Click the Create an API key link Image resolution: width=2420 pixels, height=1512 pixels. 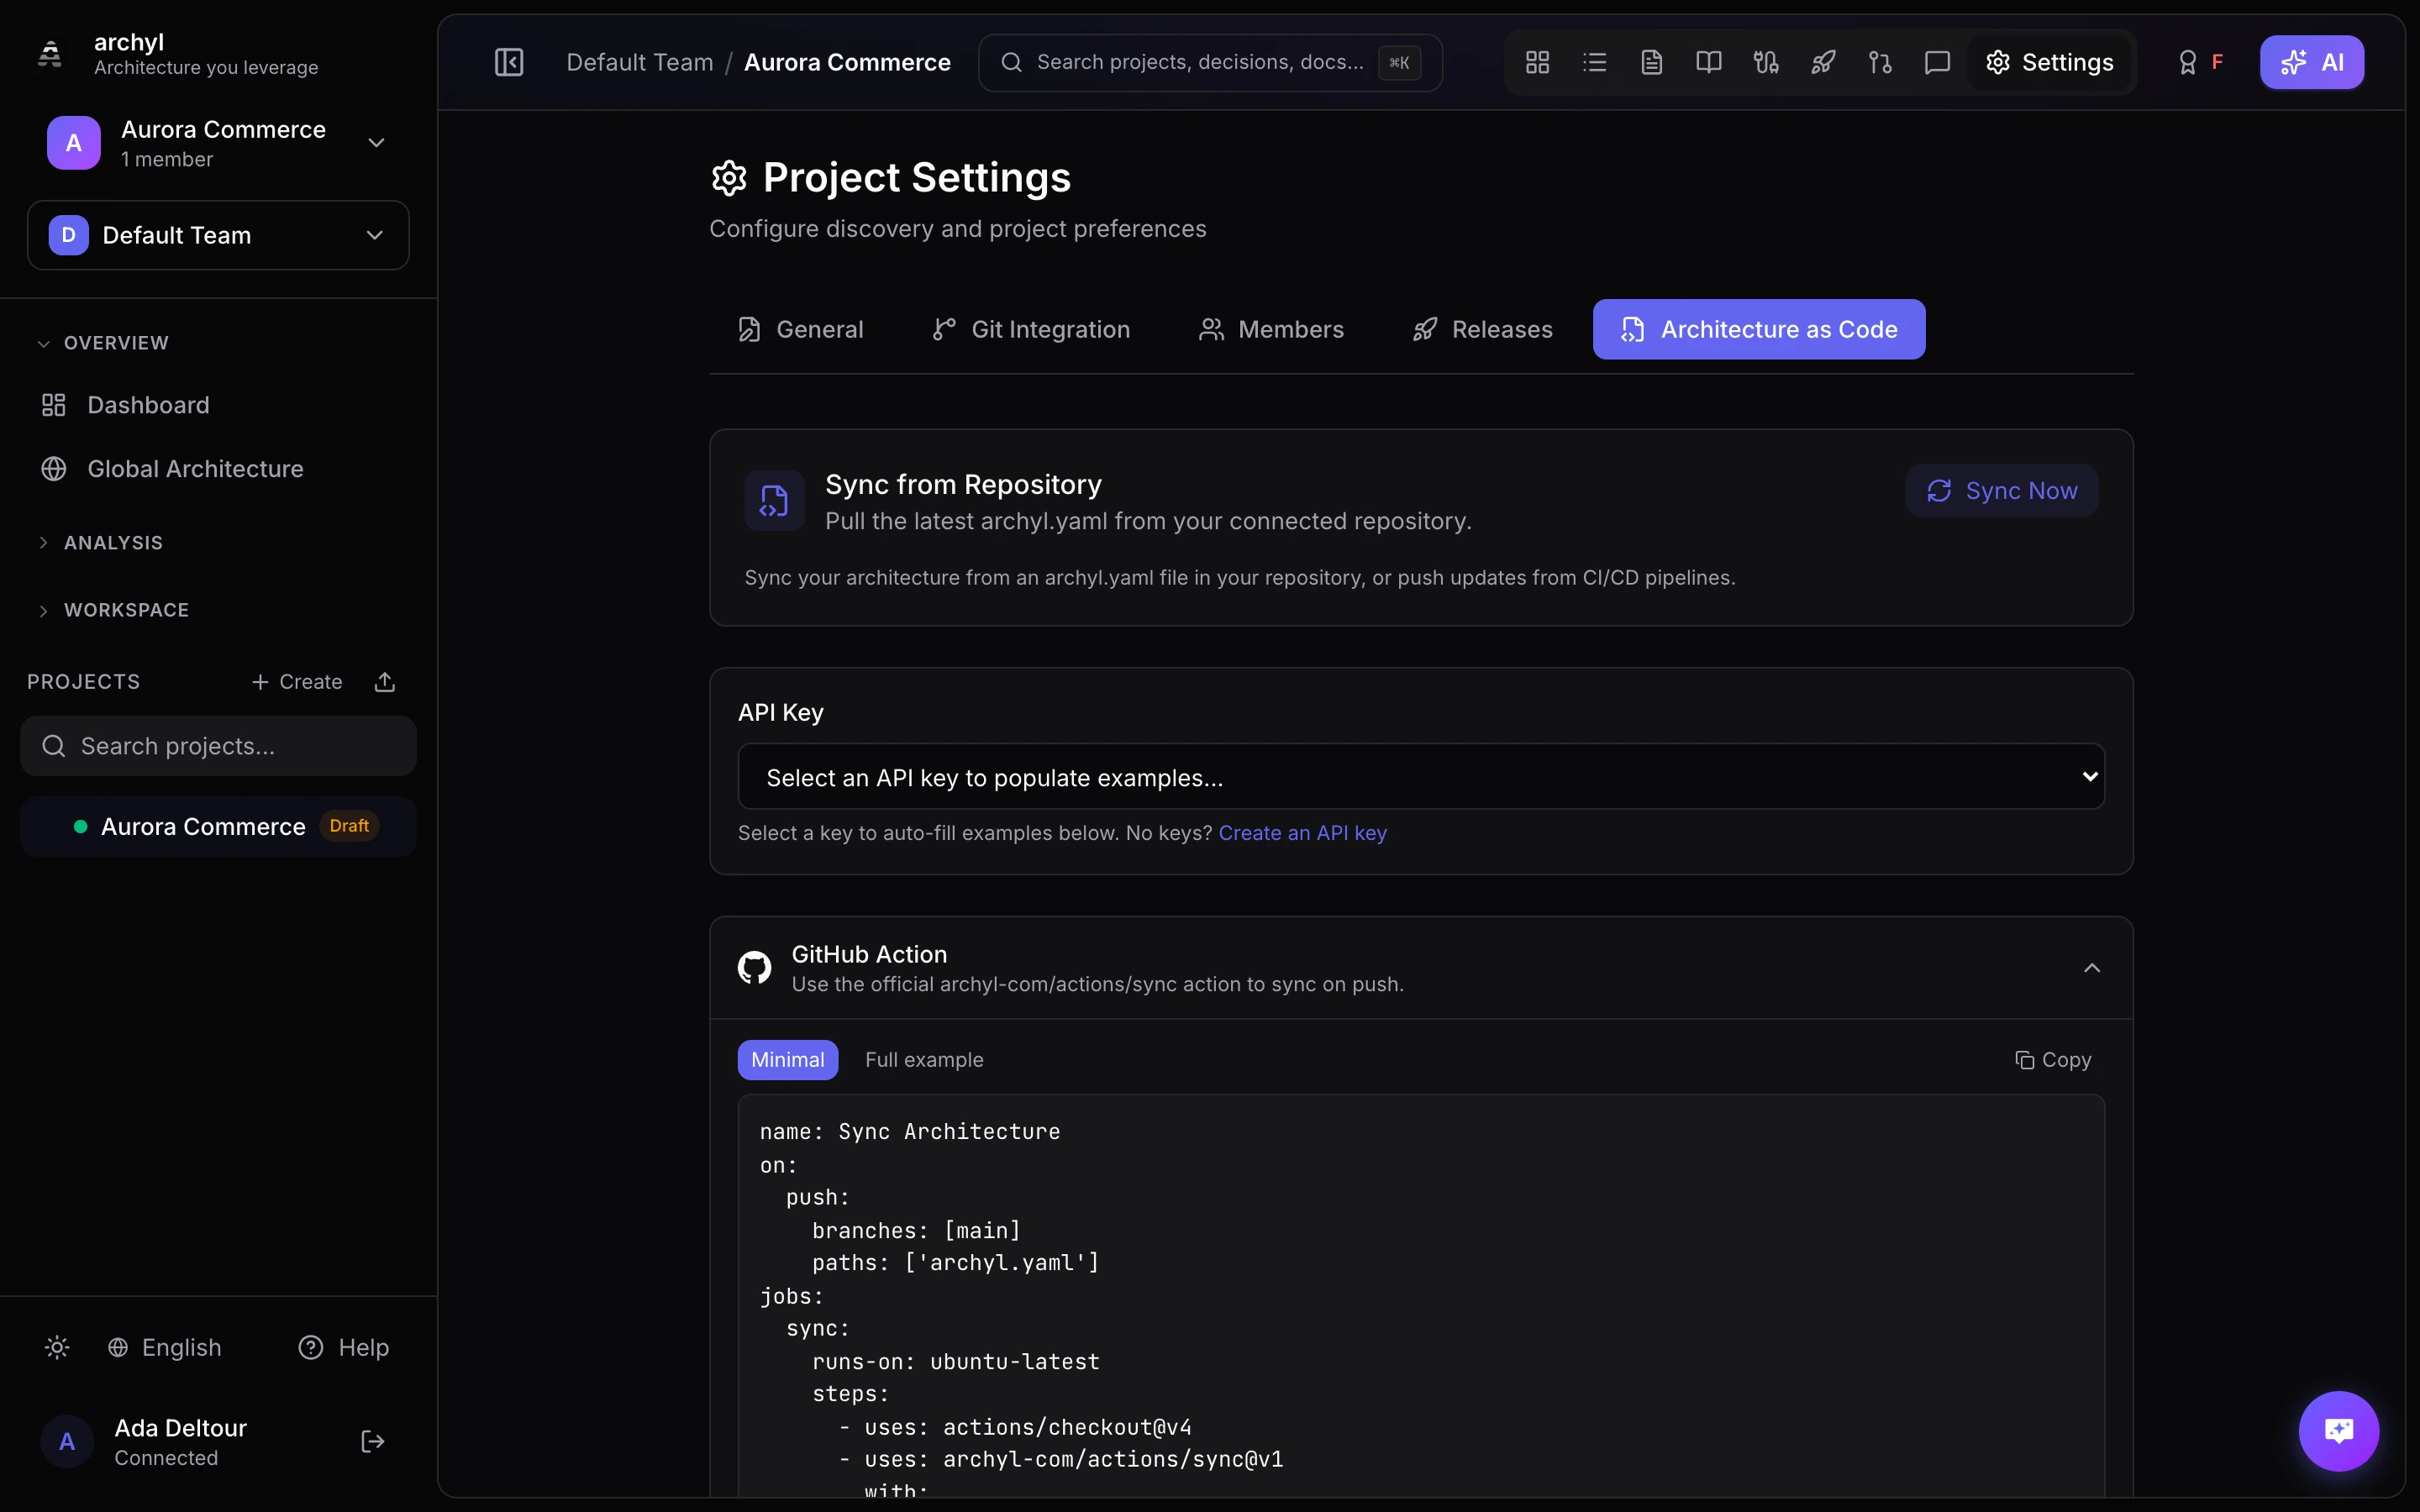(1302, 833)
